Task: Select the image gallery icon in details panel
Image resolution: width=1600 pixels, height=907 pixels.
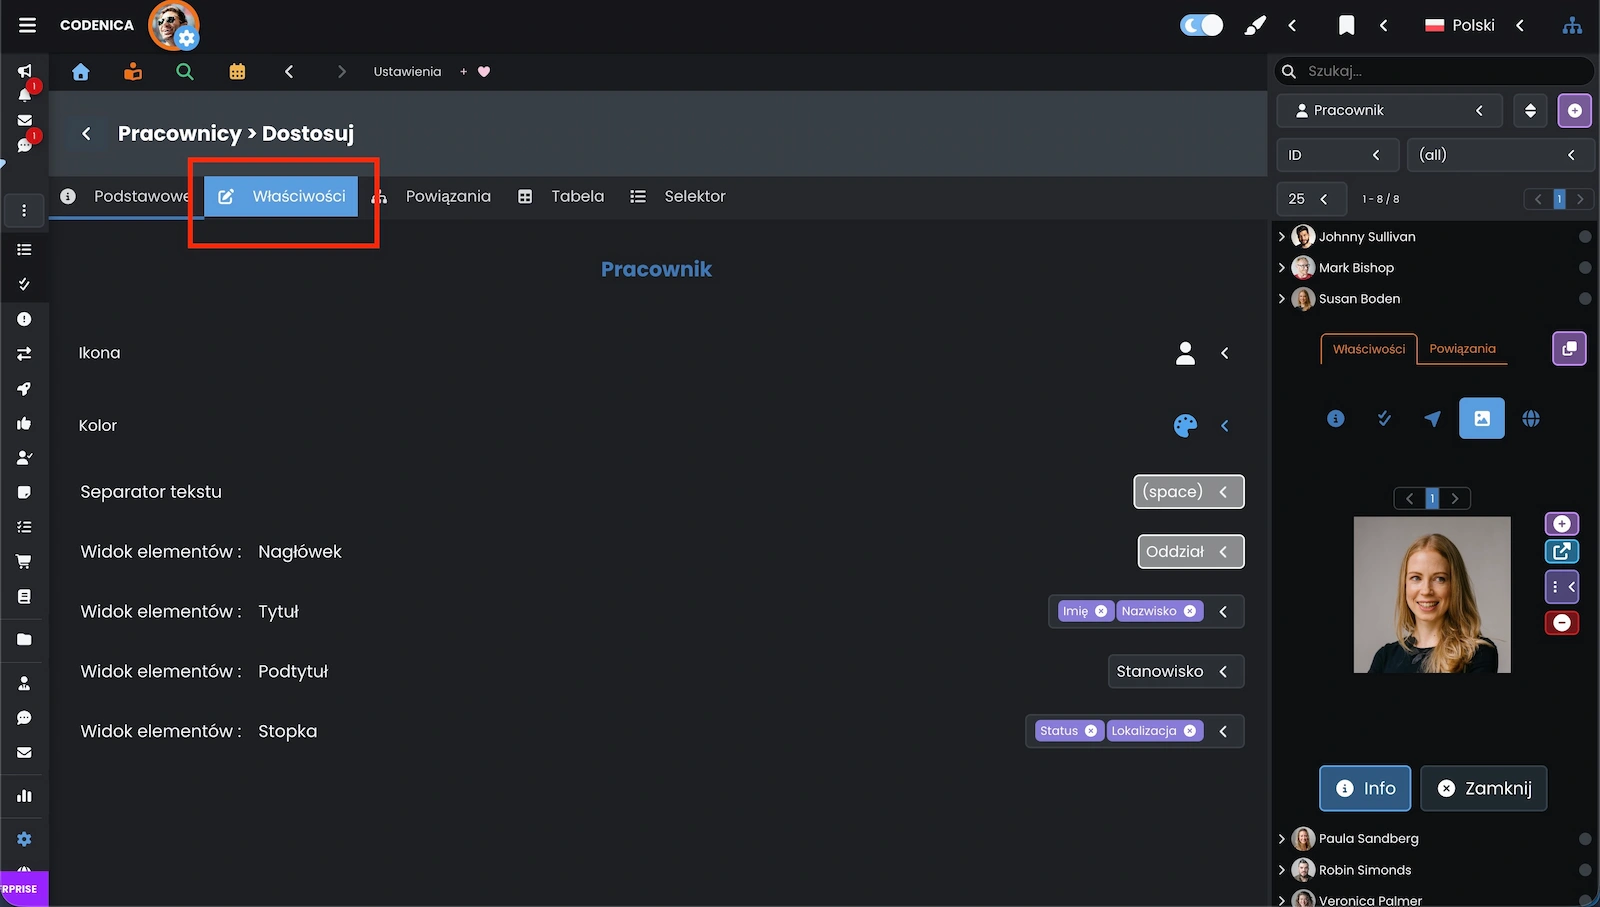Action: pos(1481,419)
